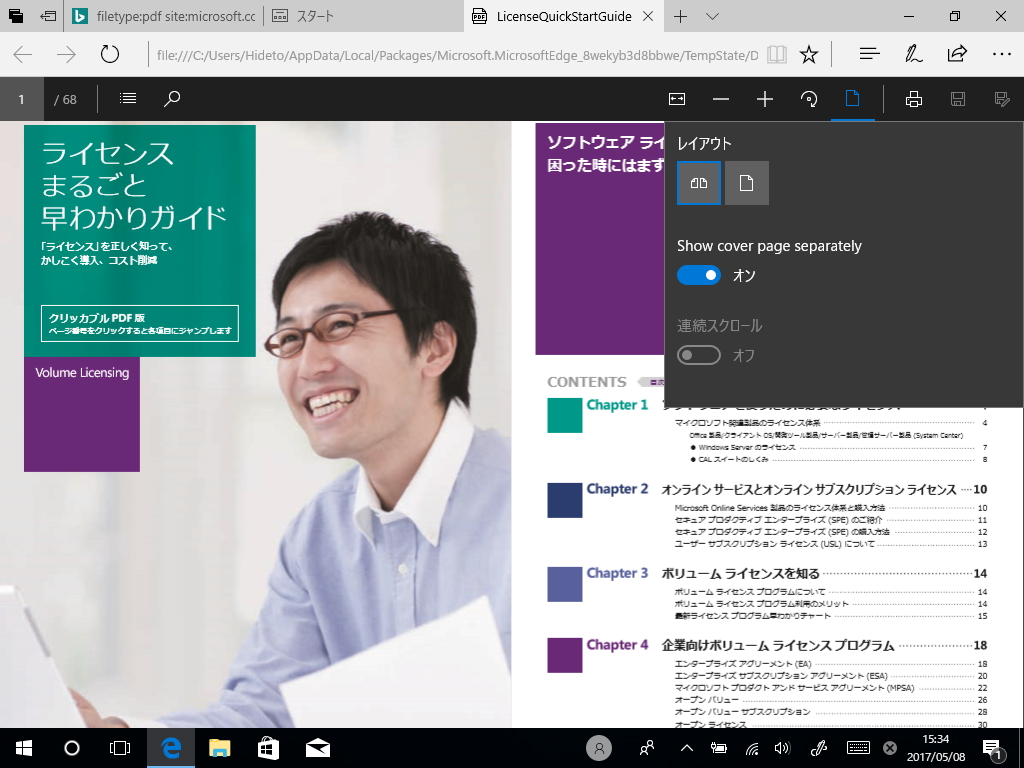Share the current page
This screenshot has height=768, width=1024.
957,54
